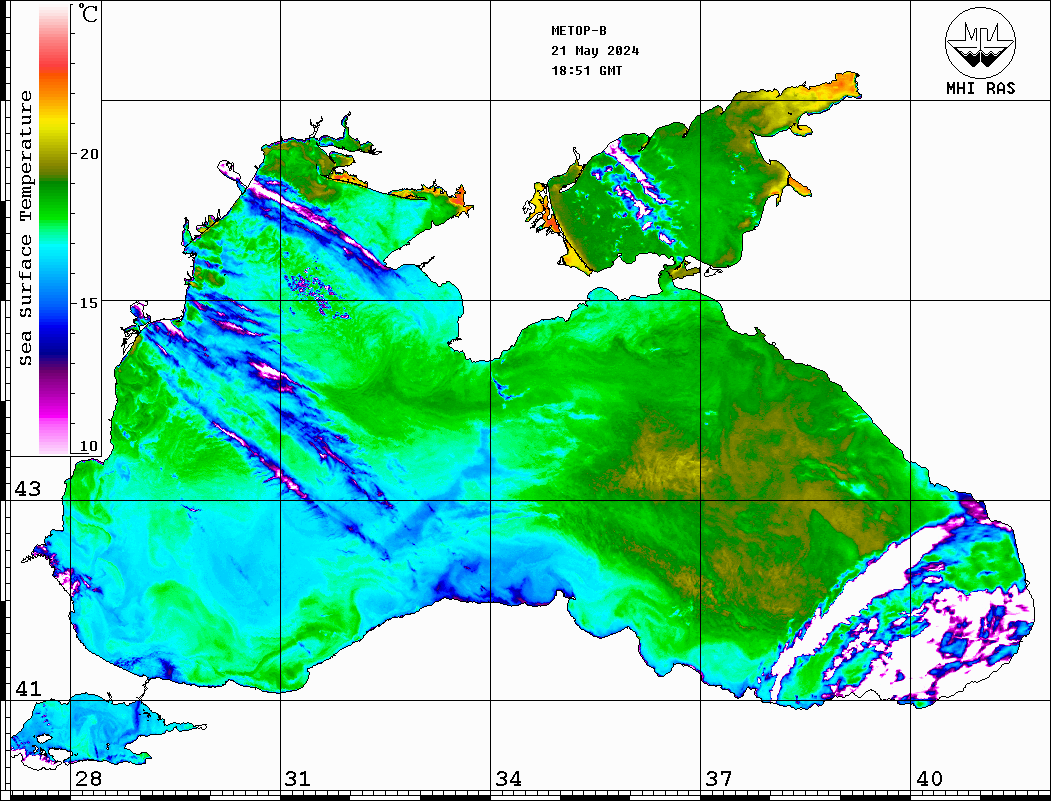This screenshot has height=801, width=1051.
Task: Select the 15 value on temperature scale
Action: click(88, 303)
